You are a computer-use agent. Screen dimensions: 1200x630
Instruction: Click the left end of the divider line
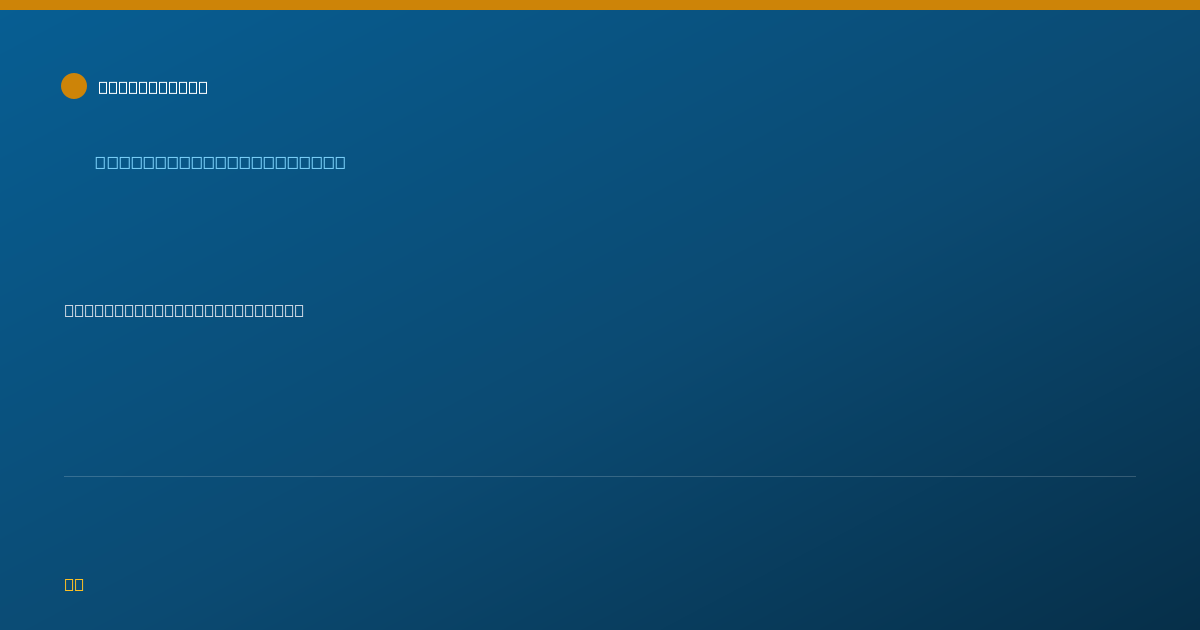tap(66, 476)
